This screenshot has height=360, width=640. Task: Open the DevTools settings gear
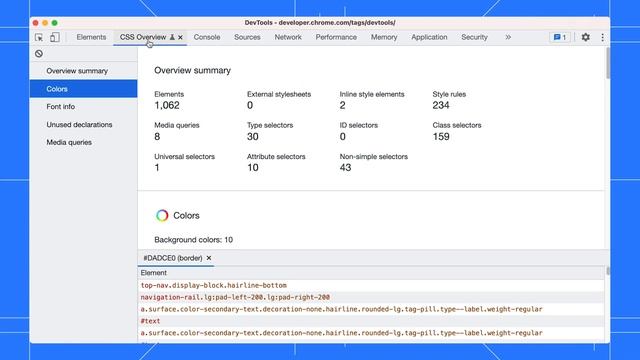click(585, 37)
